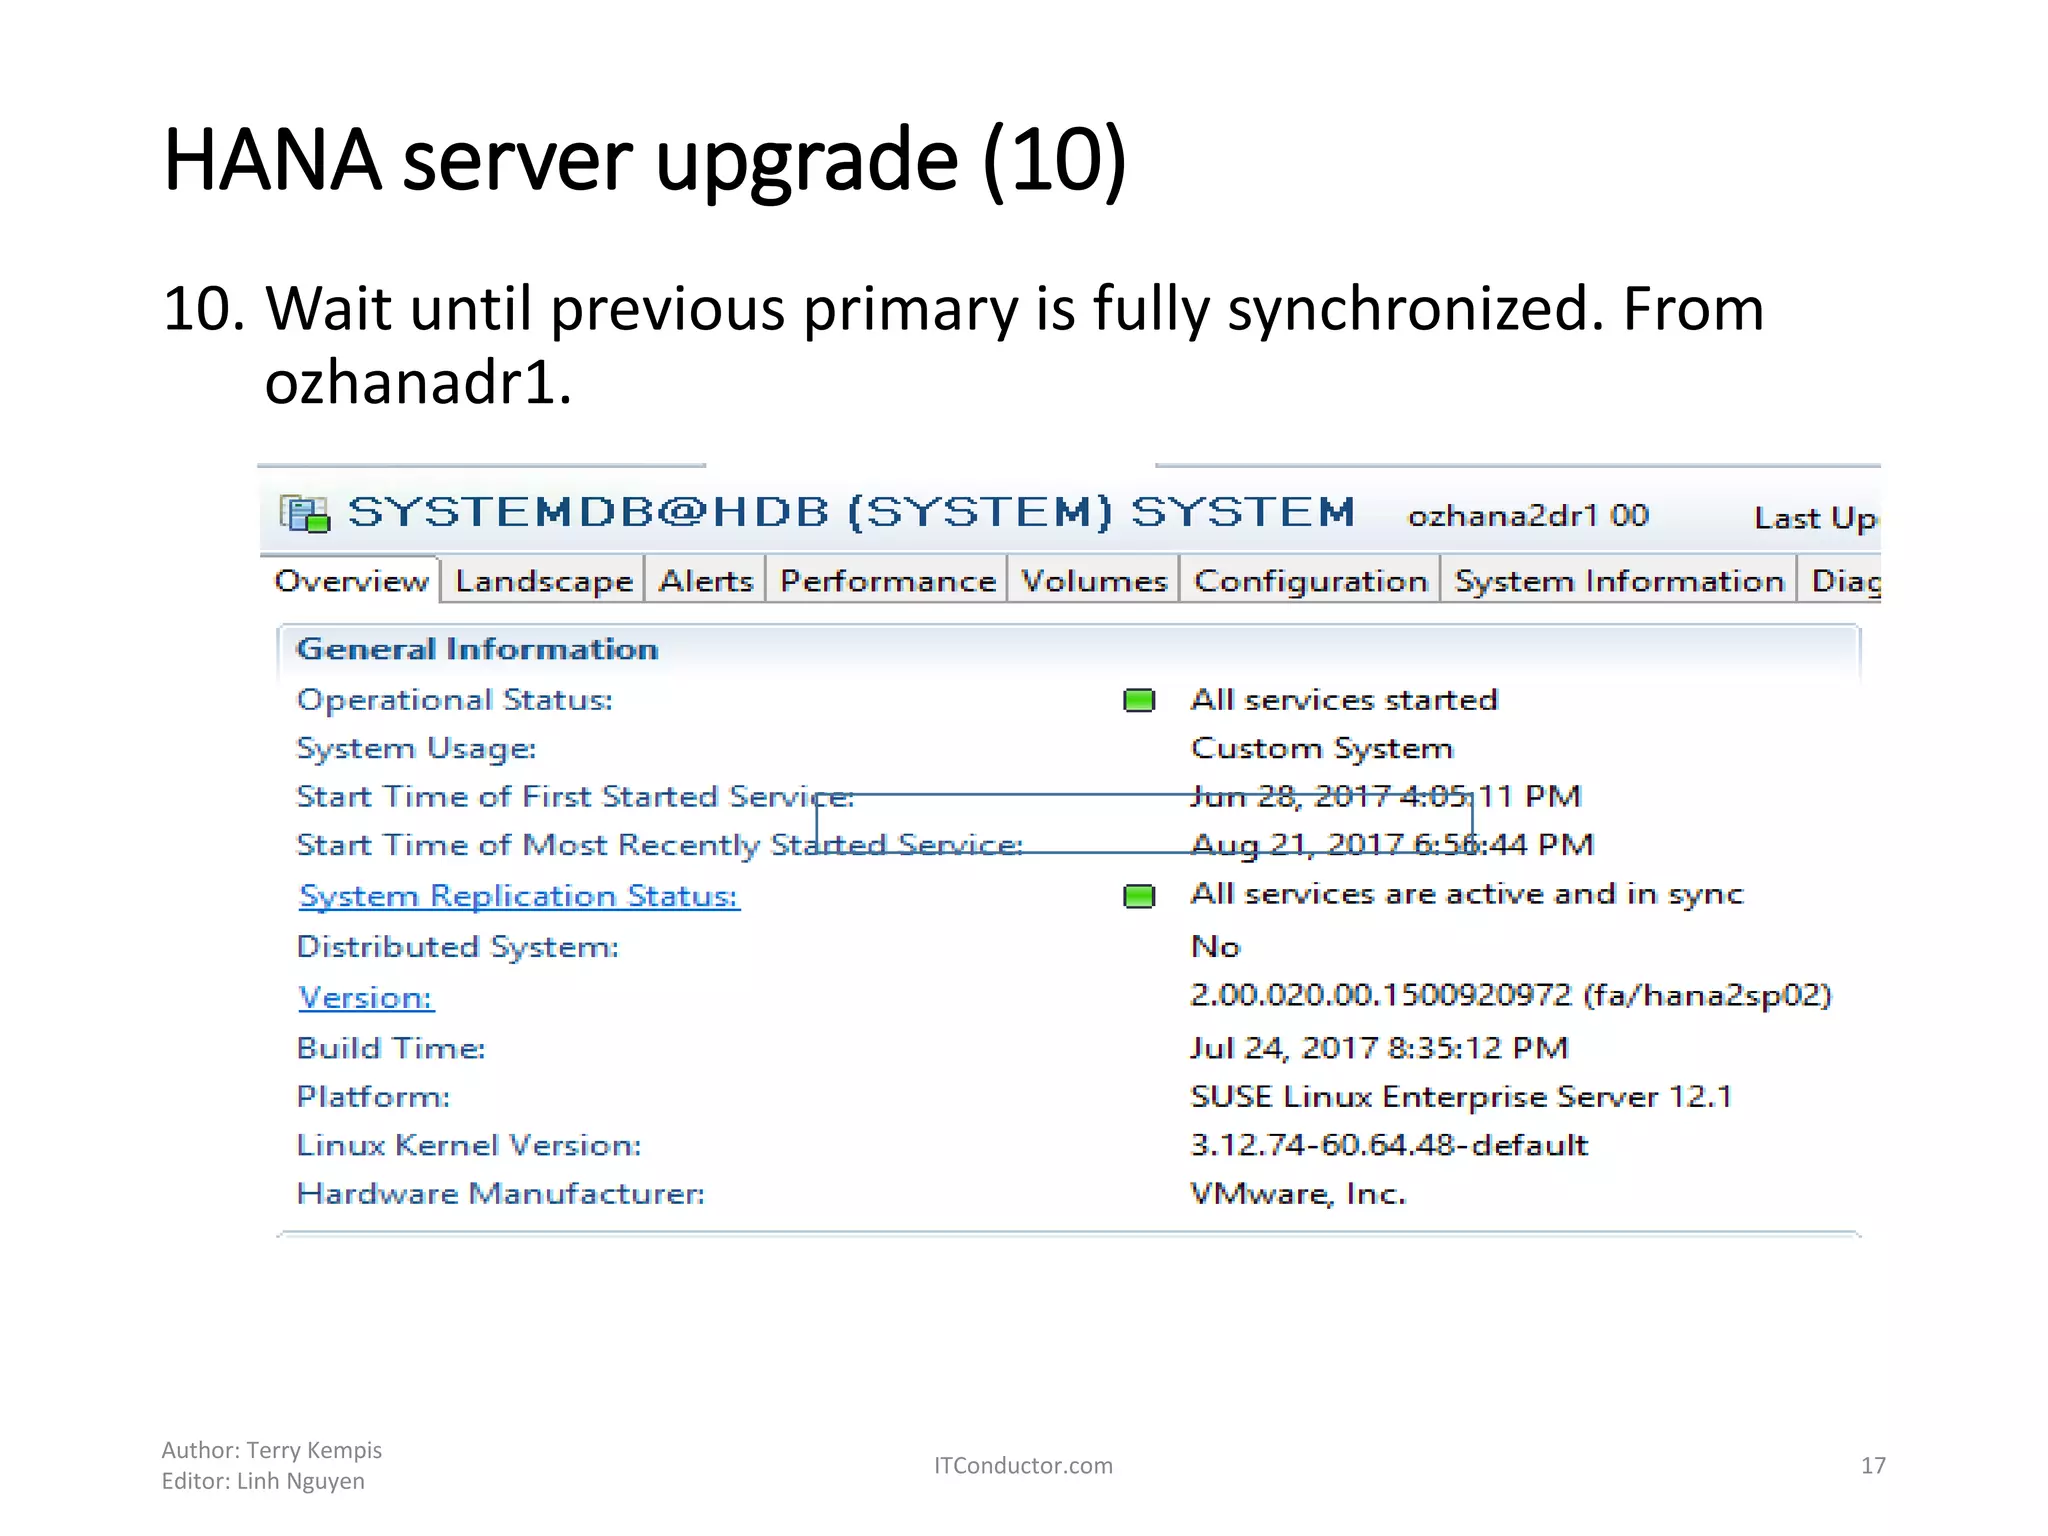The height and width of the screenshot is (1536, 2048).
Task: Select the 'VMware, Inc.' manufacturer value
Action: [x=1298, y=1194]
